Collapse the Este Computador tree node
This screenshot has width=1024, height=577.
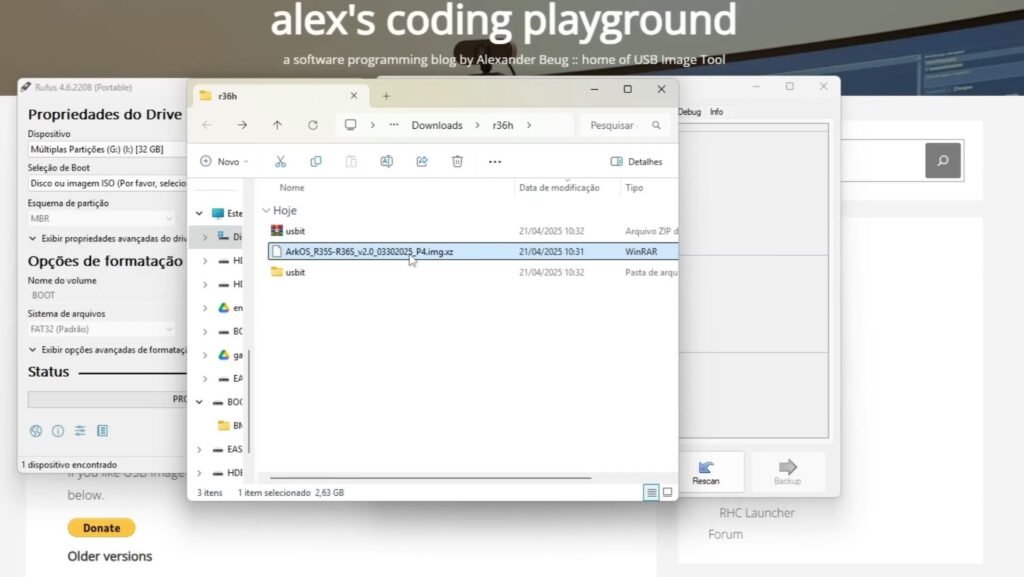(x=199, y=213)
